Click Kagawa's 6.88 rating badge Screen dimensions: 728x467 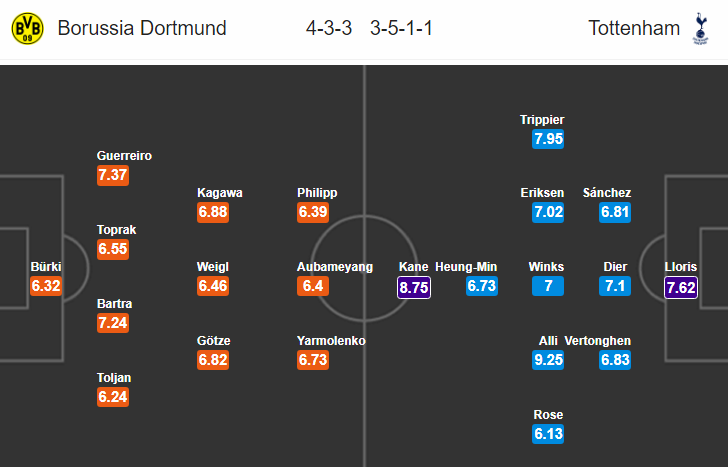coord(213,212)
